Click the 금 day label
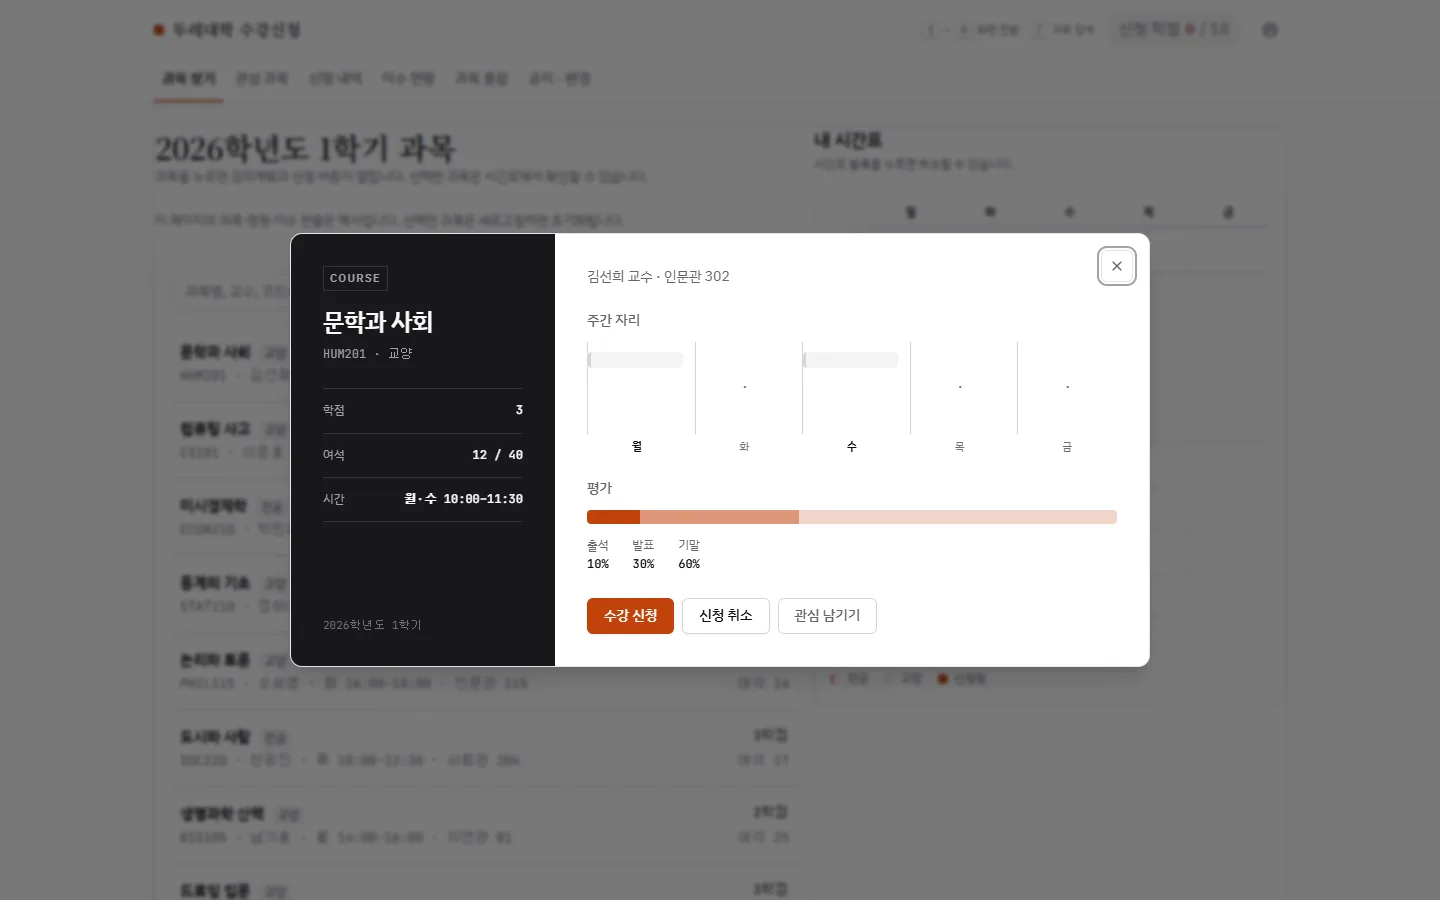Image resolution: width=1440 pixels, height=900 pixels. [1067, 446]
